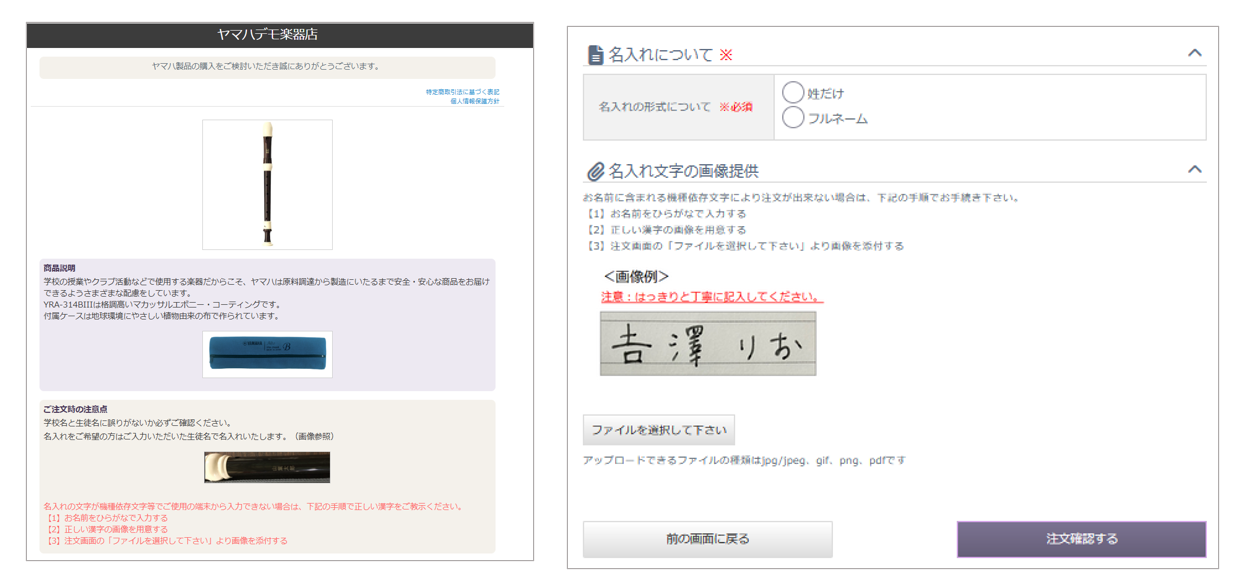Click the ファイルを選択して下さい button
Viewport: 1250px width, 585px height.
point(659,430)
